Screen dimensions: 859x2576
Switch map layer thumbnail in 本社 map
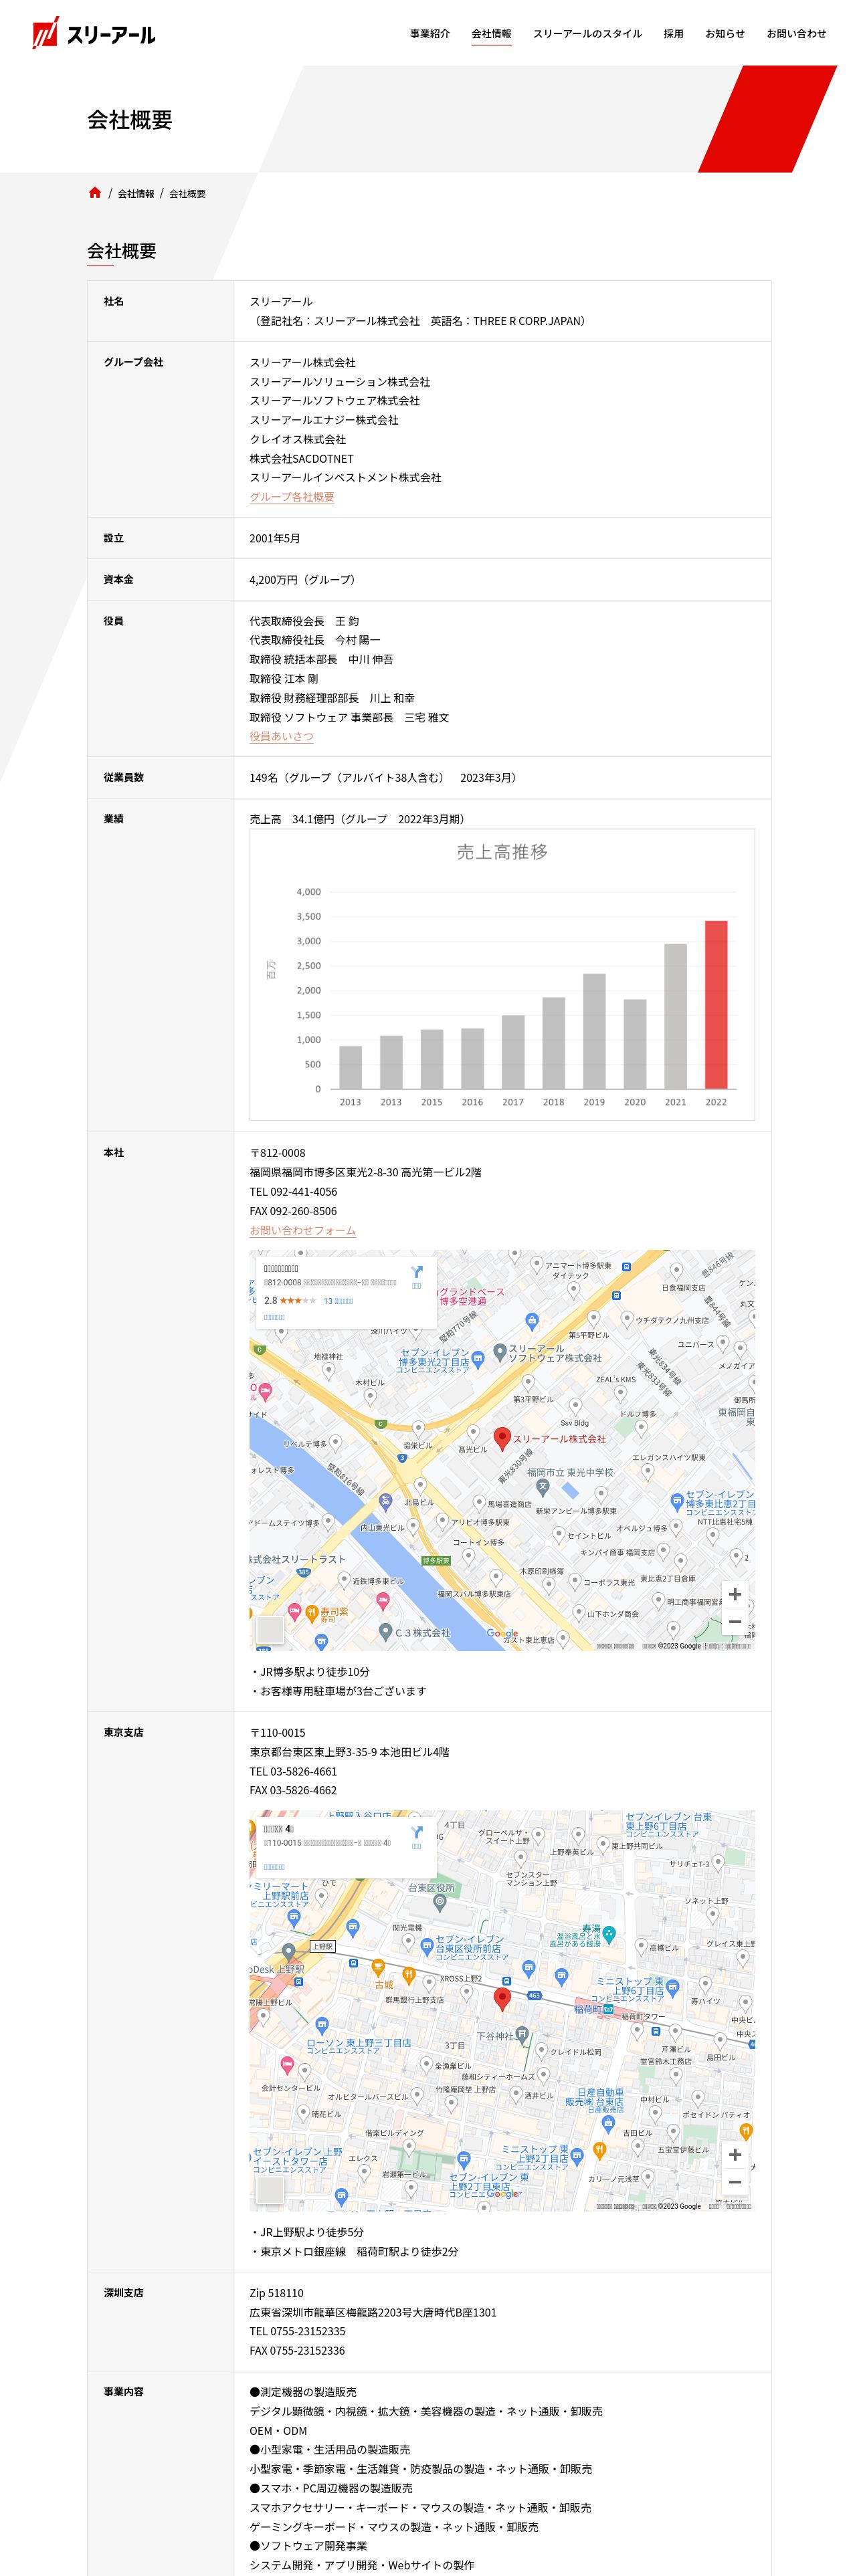(270, 1629)
